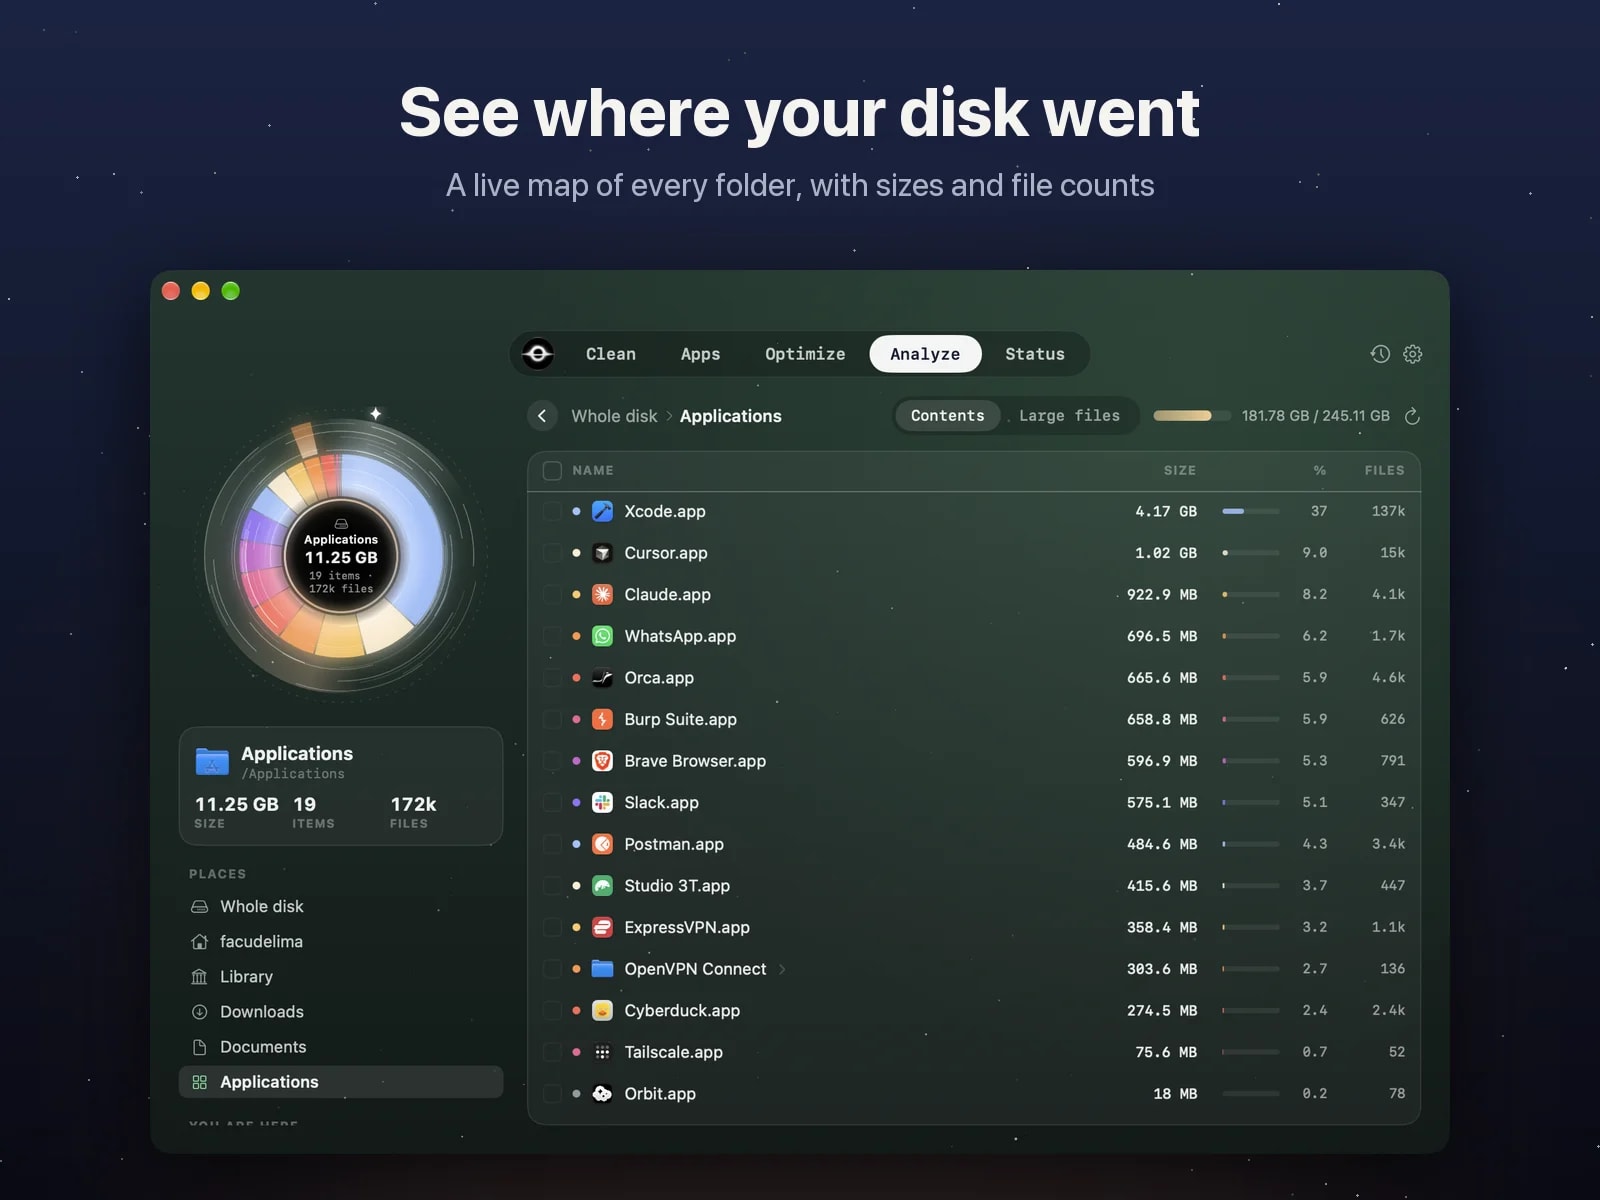Click the Cursor.app icon
This screenshot has width=1600, height=1200.
pos(602,553)
